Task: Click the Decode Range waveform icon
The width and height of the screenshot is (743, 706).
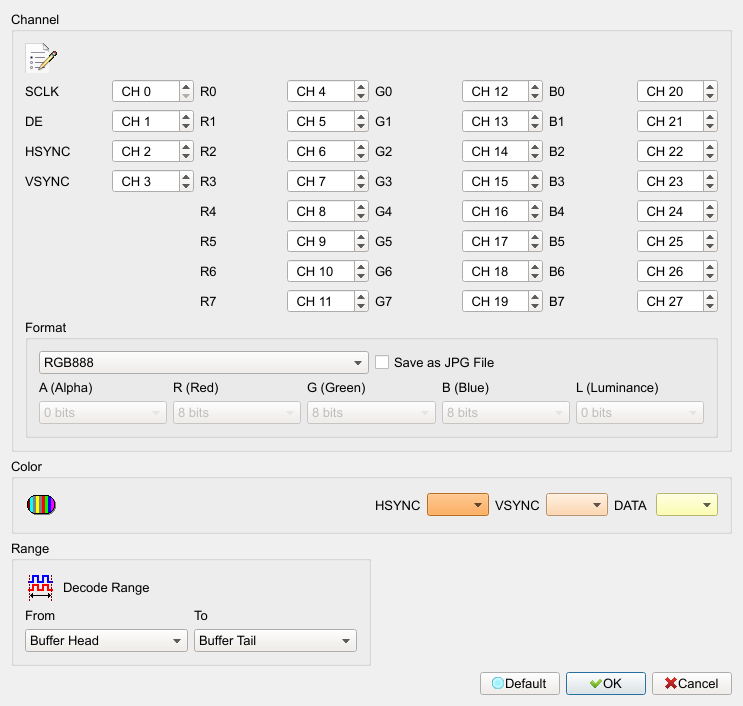Action: [x=40, y=587]
